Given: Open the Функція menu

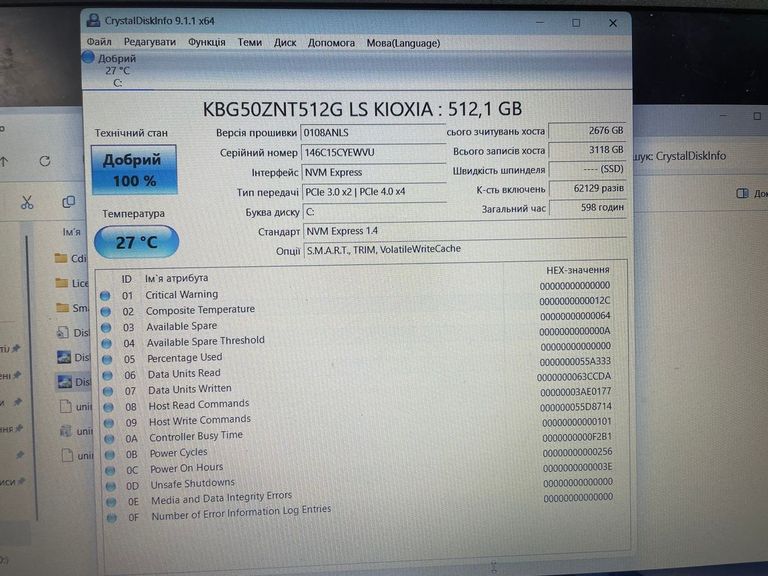Looking at the screenshot, I should (207, 42).
